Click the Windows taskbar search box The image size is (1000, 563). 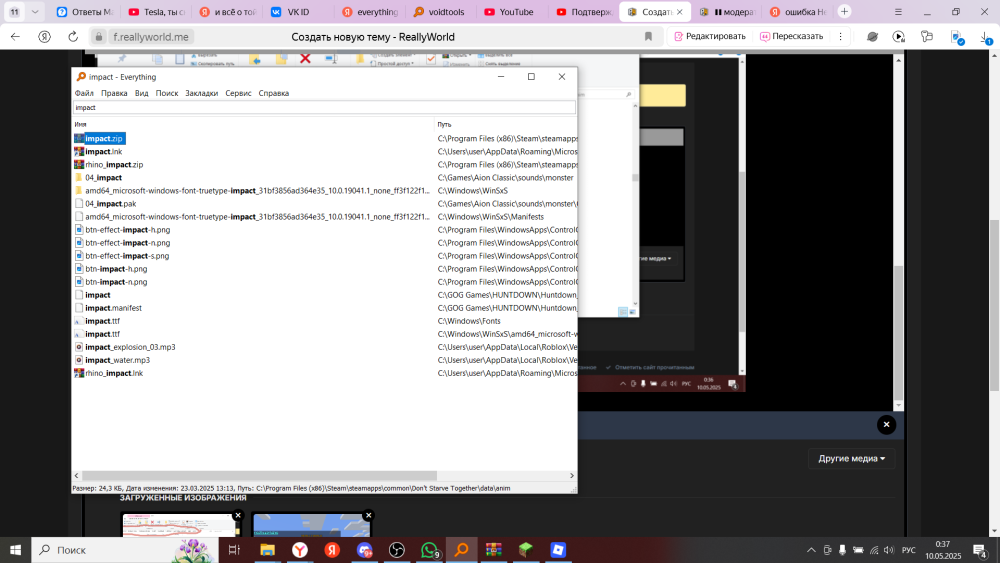coord(124,550)
